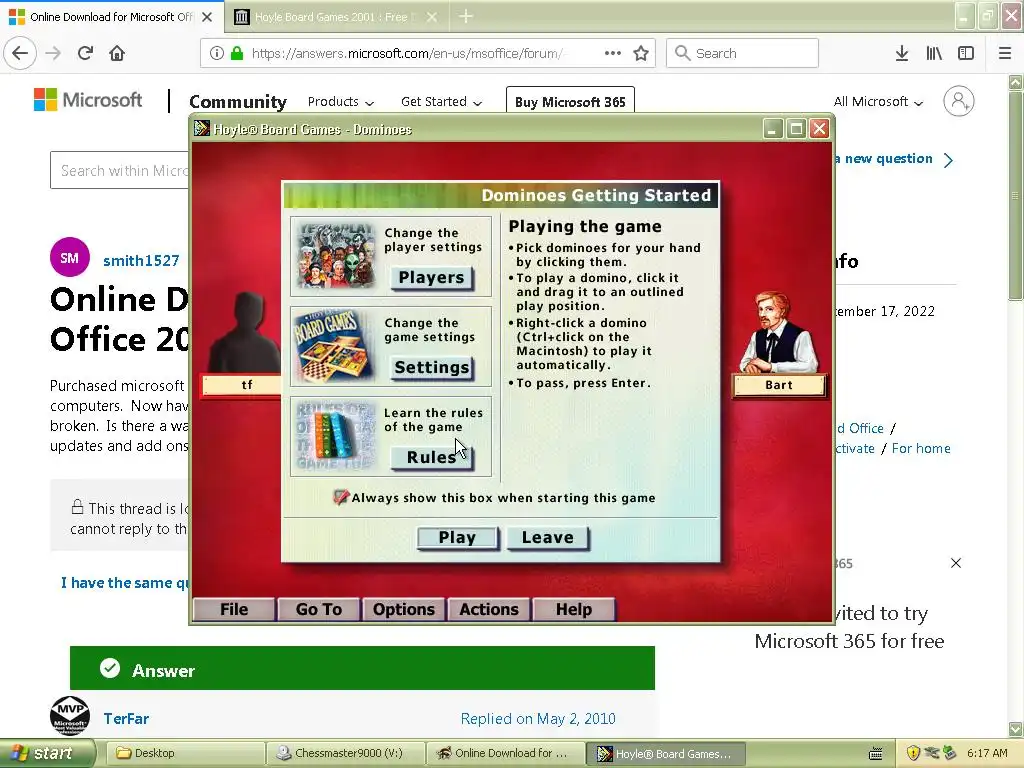Click the Bart name plate
The width and height of the screenshot is (1024, 768).
point(779,385)
